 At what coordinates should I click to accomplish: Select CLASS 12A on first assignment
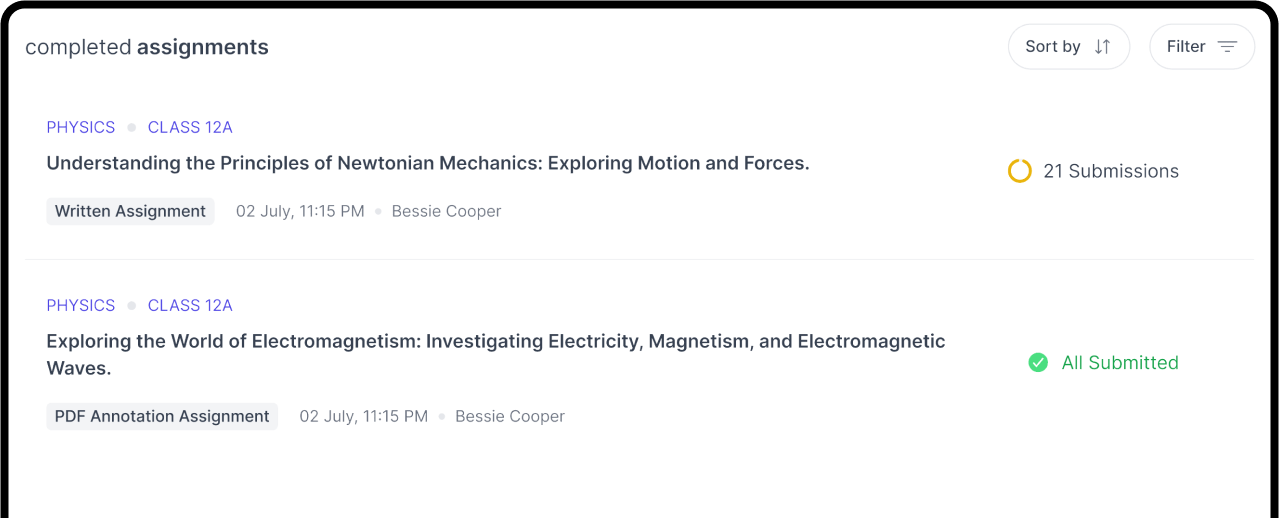point(190,127)
